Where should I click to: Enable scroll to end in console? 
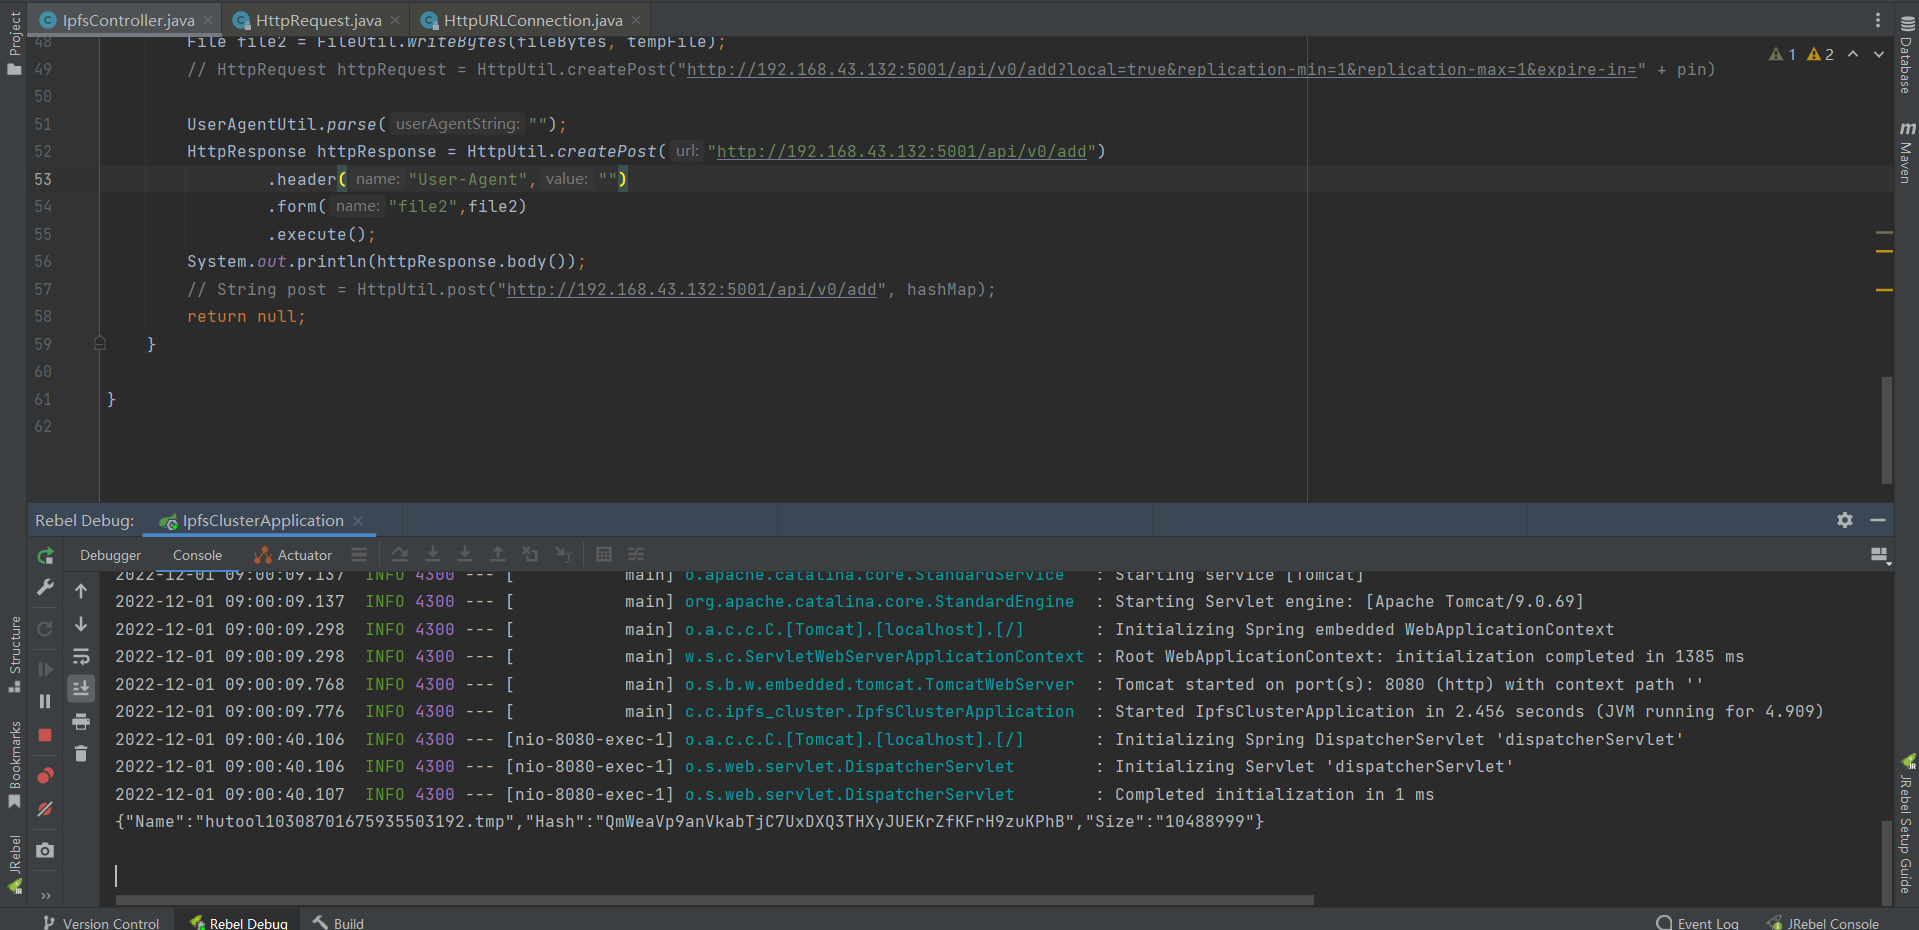point(81,688)
